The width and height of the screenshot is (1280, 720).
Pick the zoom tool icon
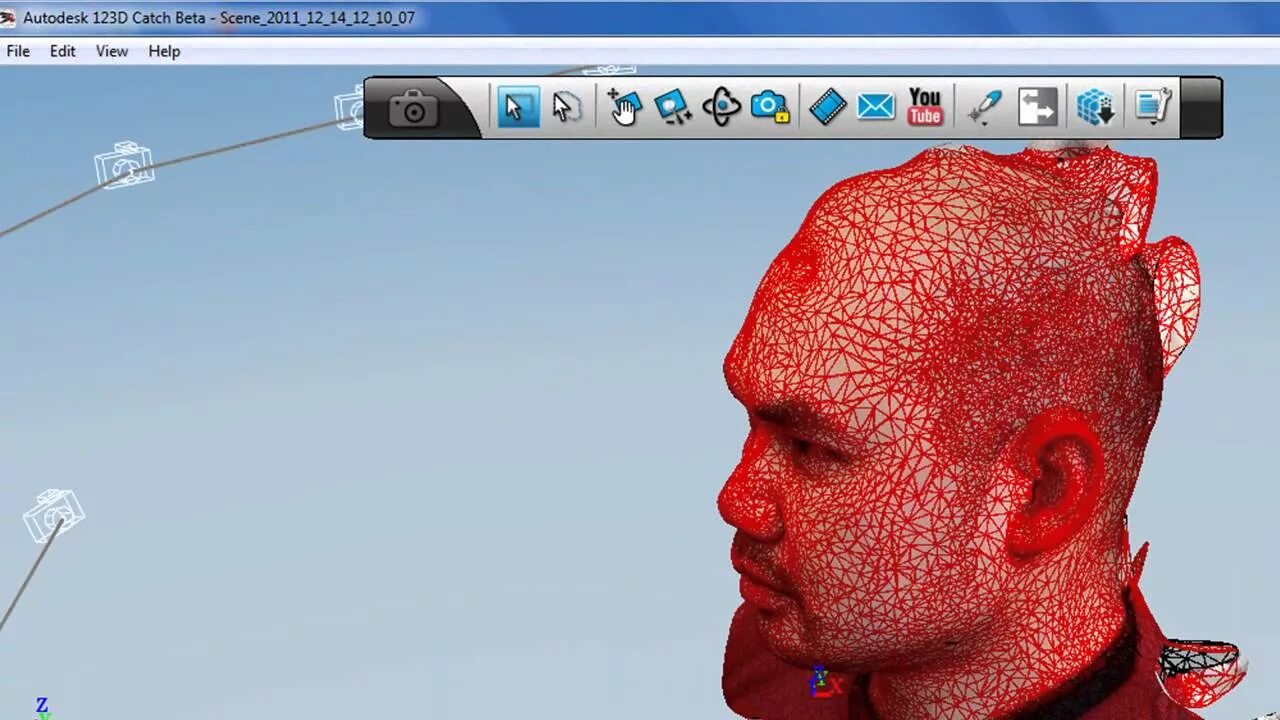[x=673, y=107]
